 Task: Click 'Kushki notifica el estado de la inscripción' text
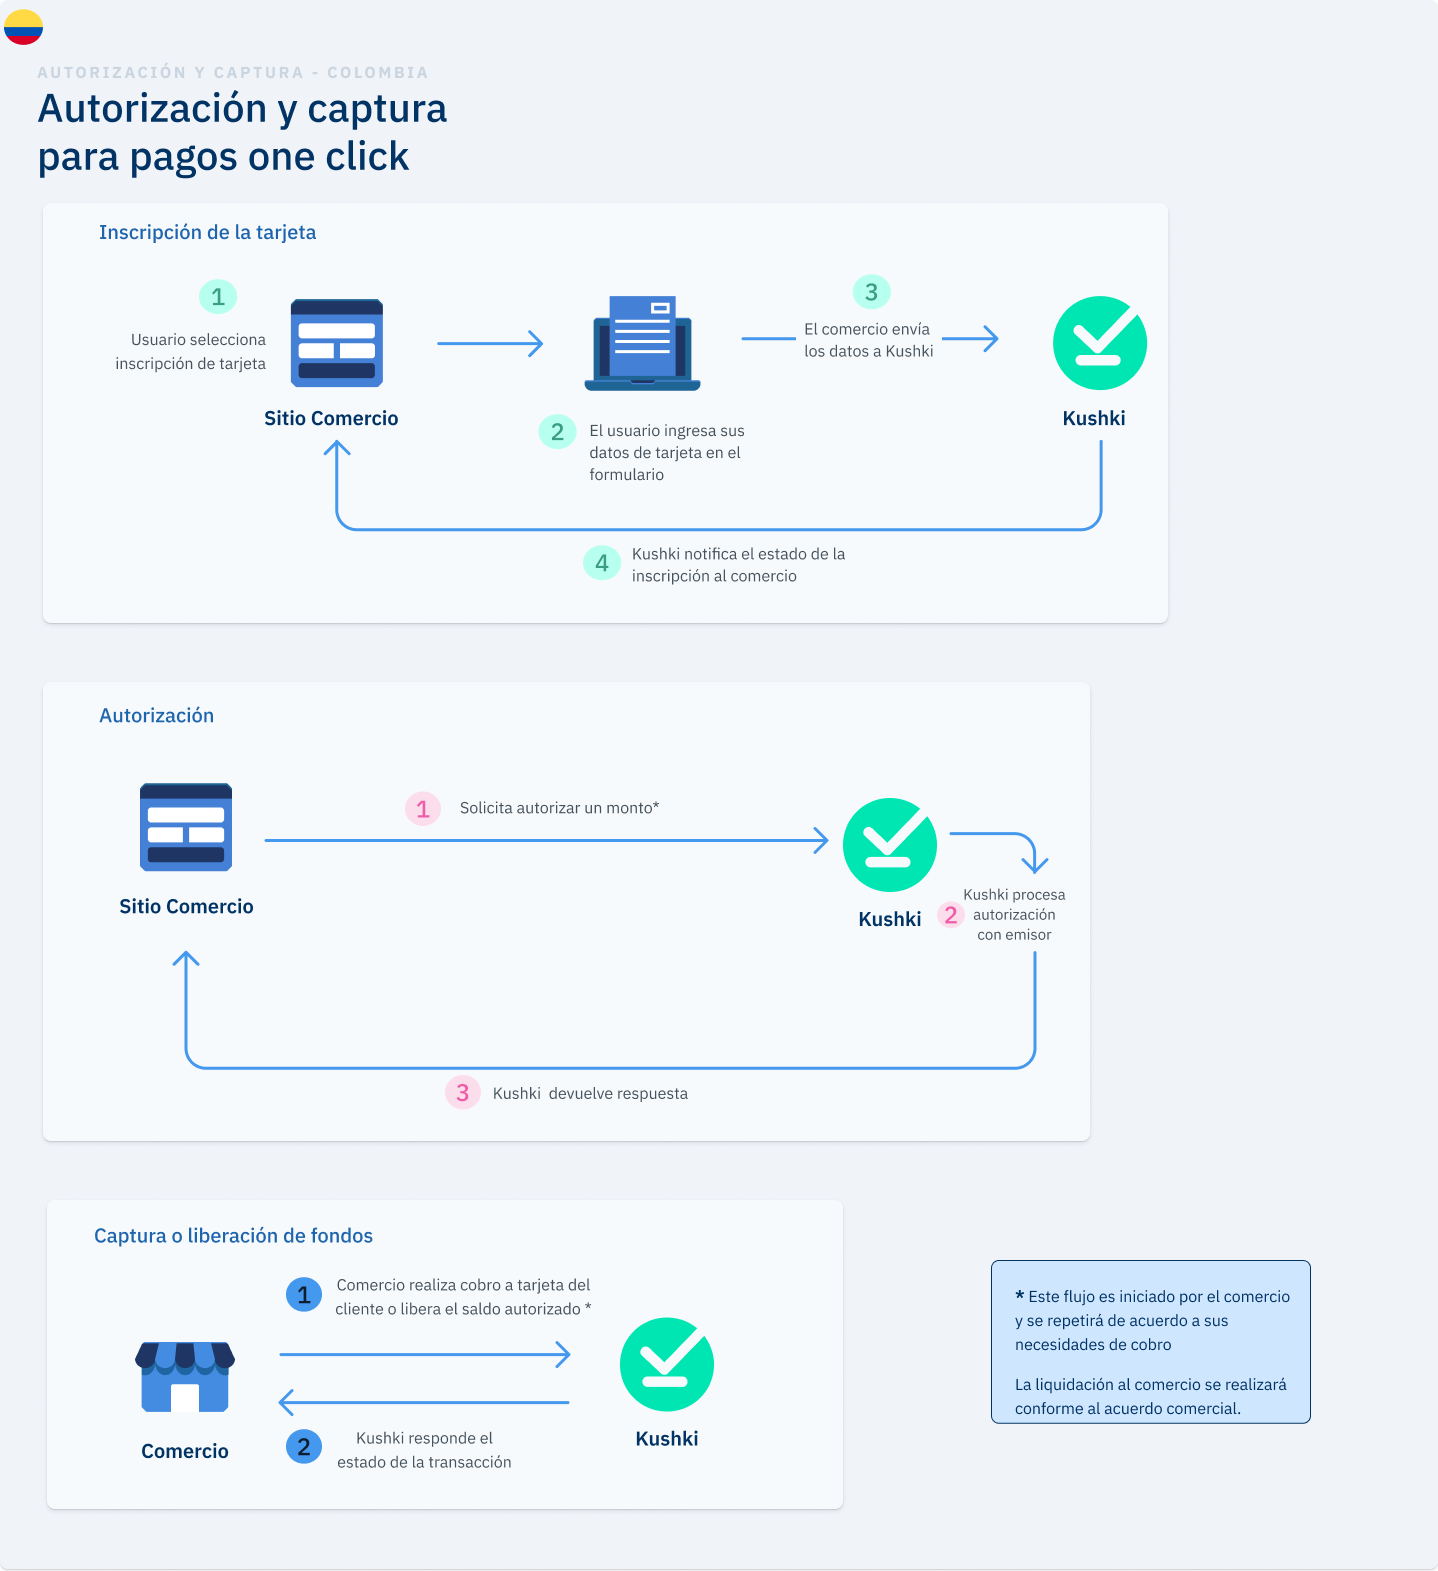pyautogui.click(x=738, y=565)
